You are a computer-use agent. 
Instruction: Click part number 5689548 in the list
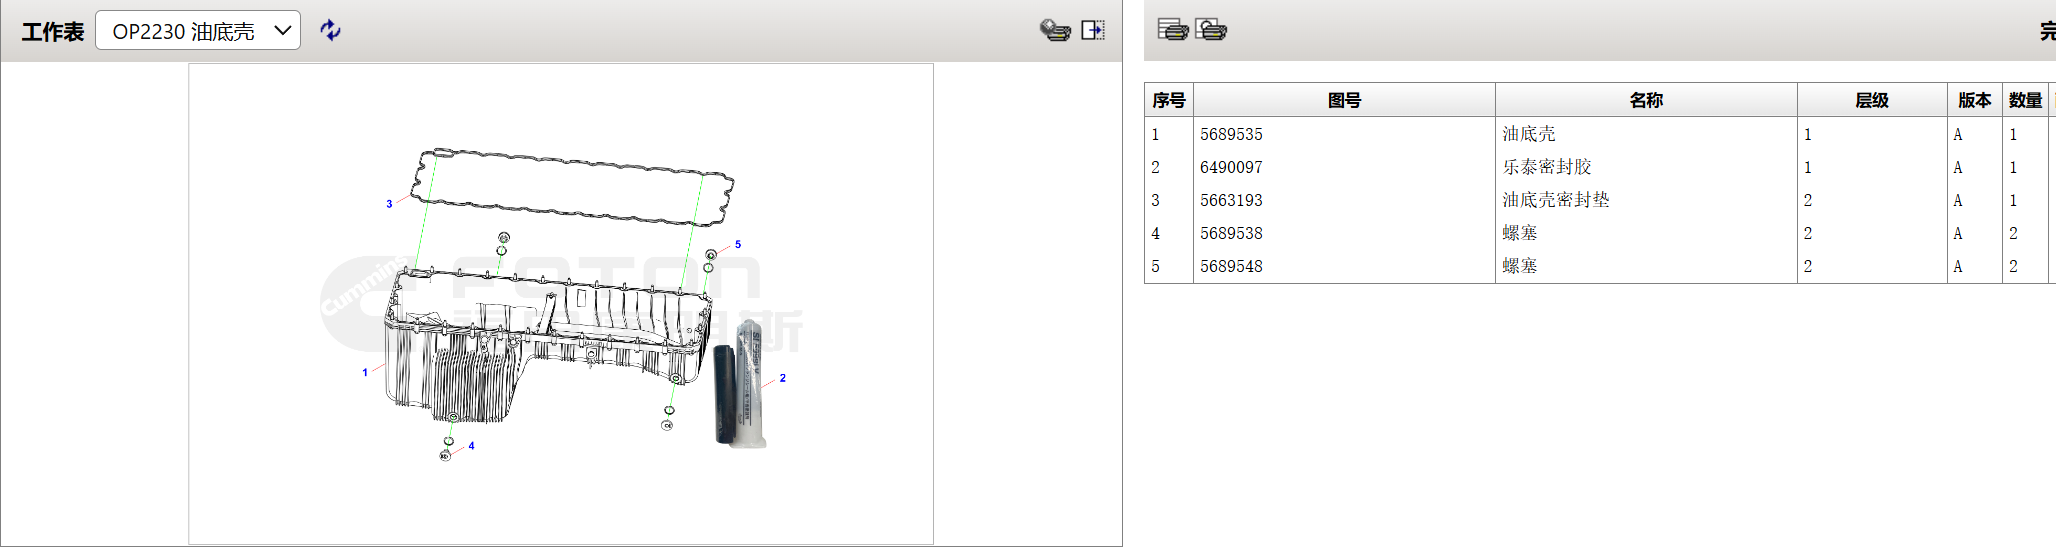[1231, 266]
